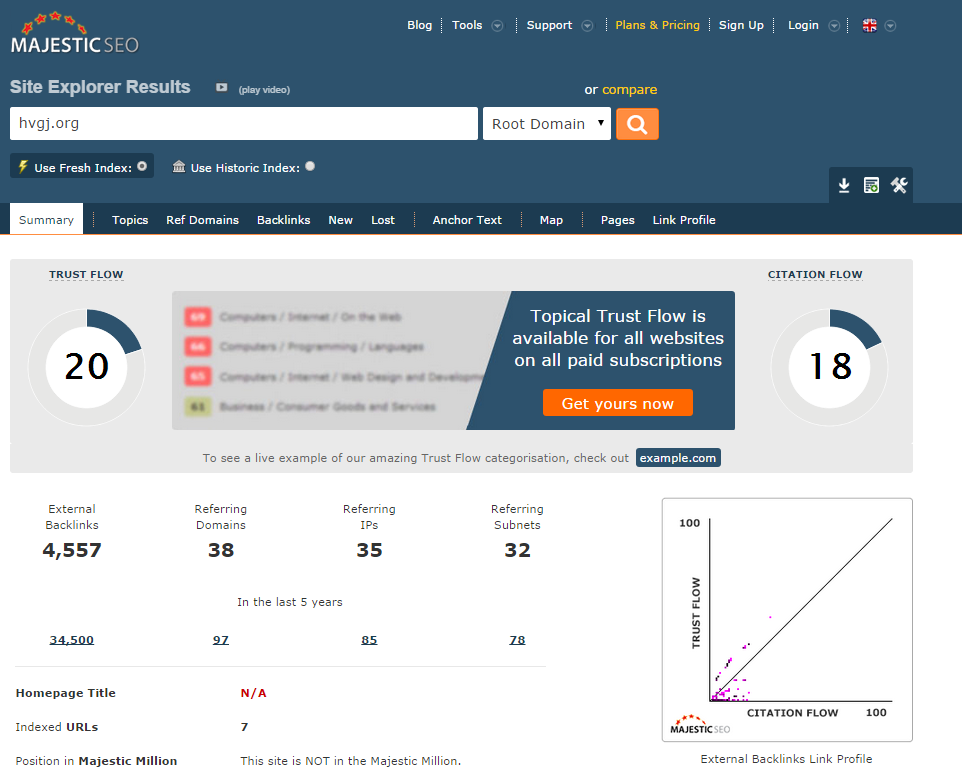The width and height of the screenshot is (962, 778).
Task: Click the (play video) text link
Action: click(264, 90)
